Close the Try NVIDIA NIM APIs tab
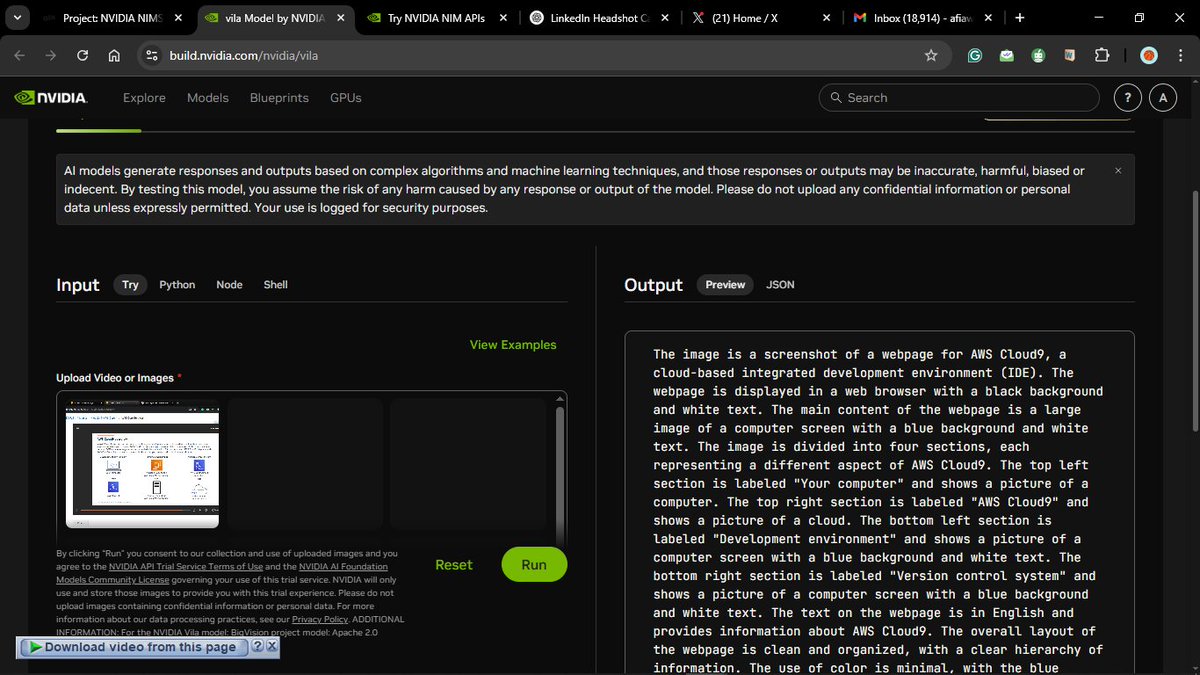Image resolution: width=1200 pixels, height=675 pixels. point(502,18)
